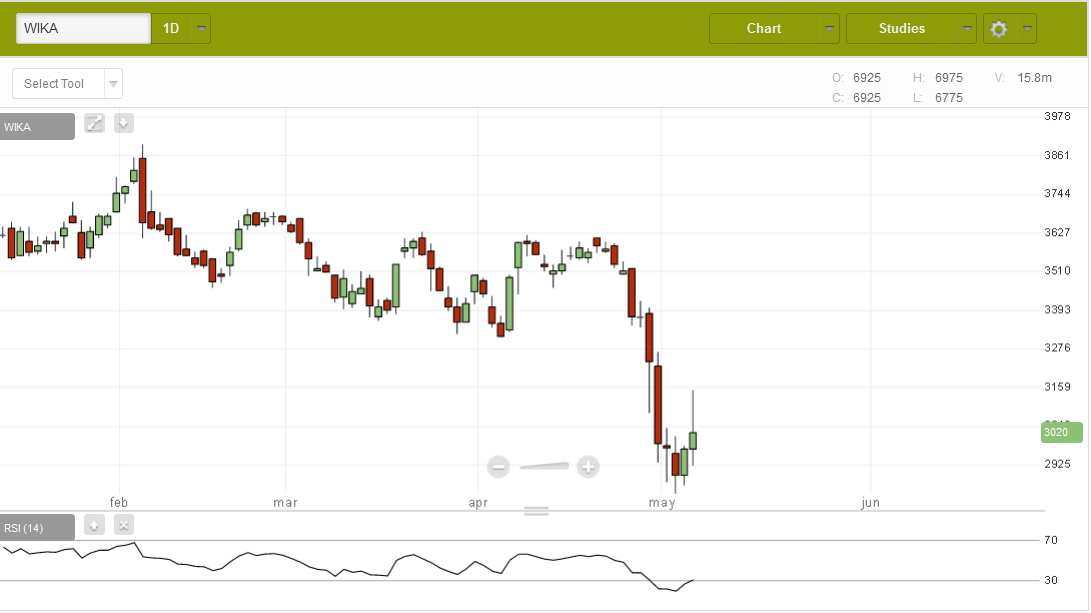Expand the Chart menu dropdown arrow
This screenshot has width=1091, height=613.
[830, 29]
